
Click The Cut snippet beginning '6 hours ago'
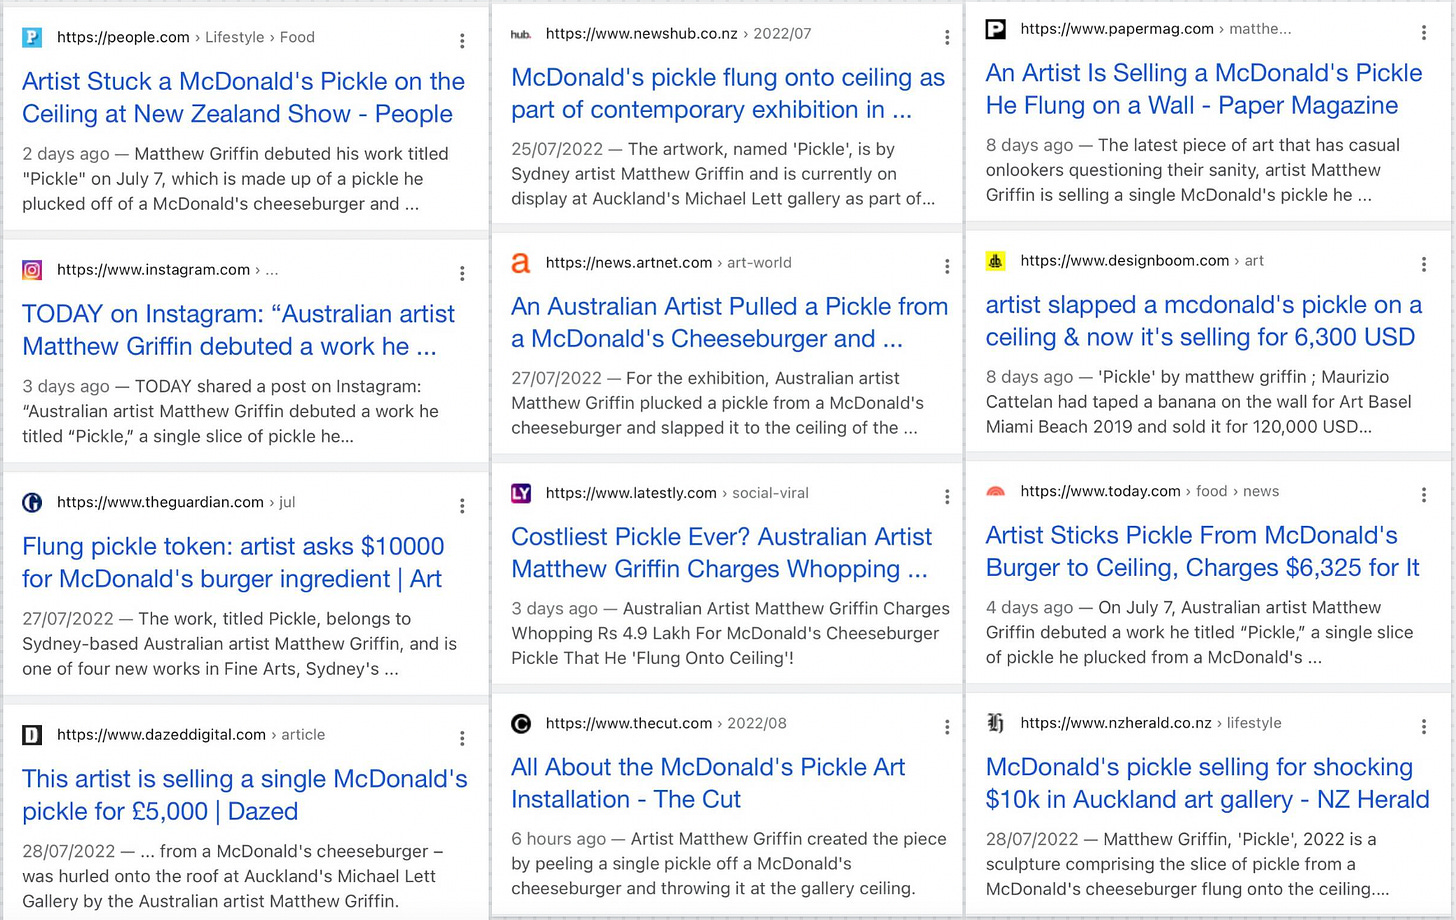tap(729, 863)
